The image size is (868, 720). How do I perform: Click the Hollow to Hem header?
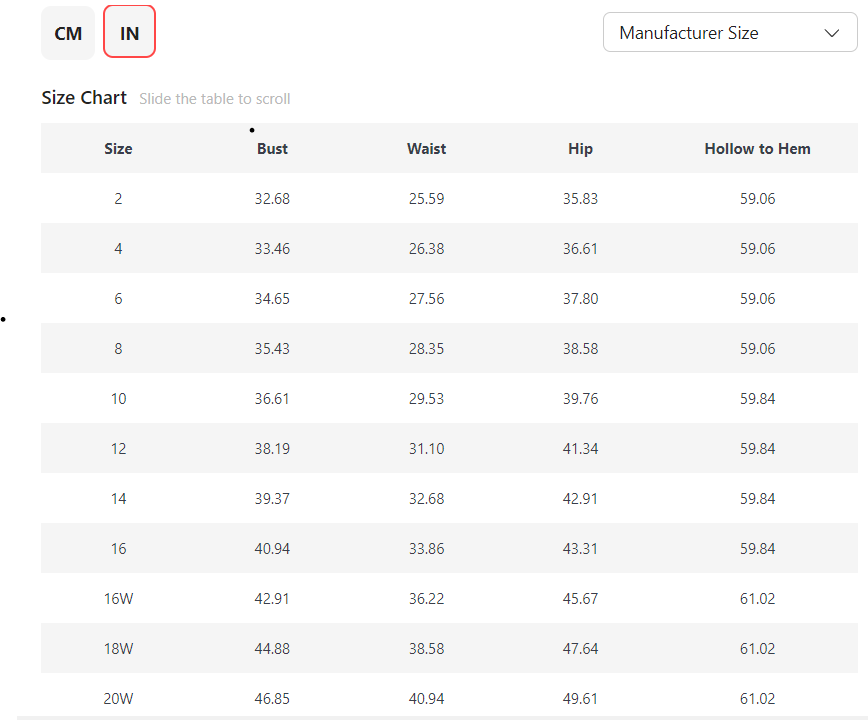click(x=757, y=149)
